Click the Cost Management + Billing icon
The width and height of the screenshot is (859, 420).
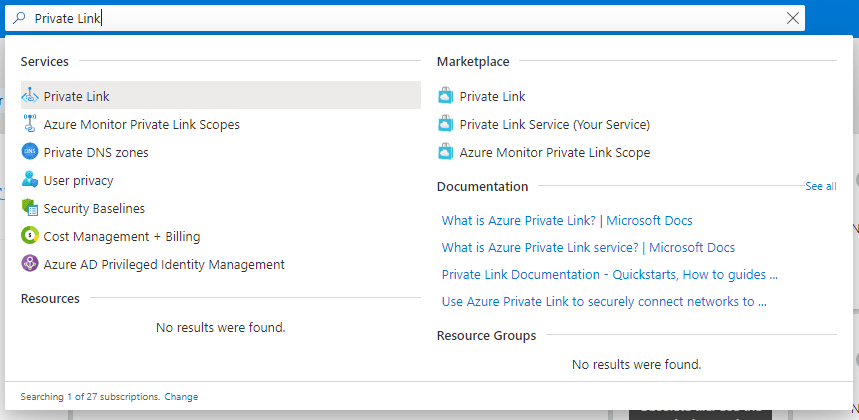[x=30, y=236]
